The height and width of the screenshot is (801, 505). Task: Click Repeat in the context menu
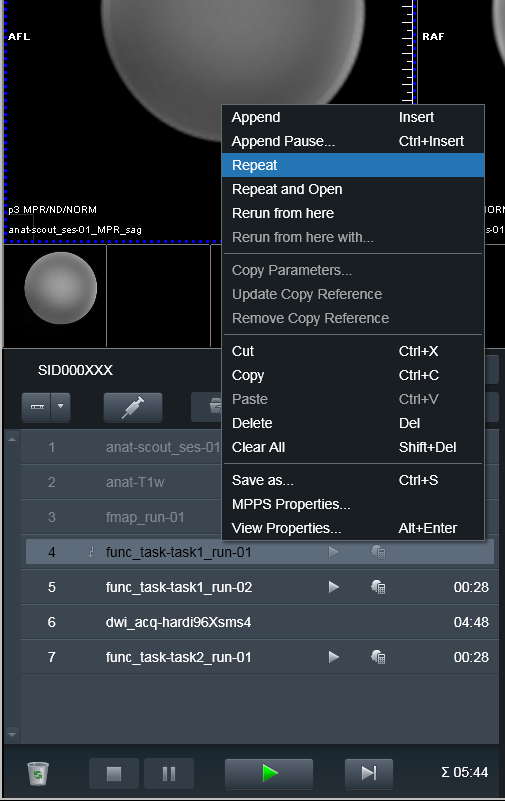tap(353, 165)
